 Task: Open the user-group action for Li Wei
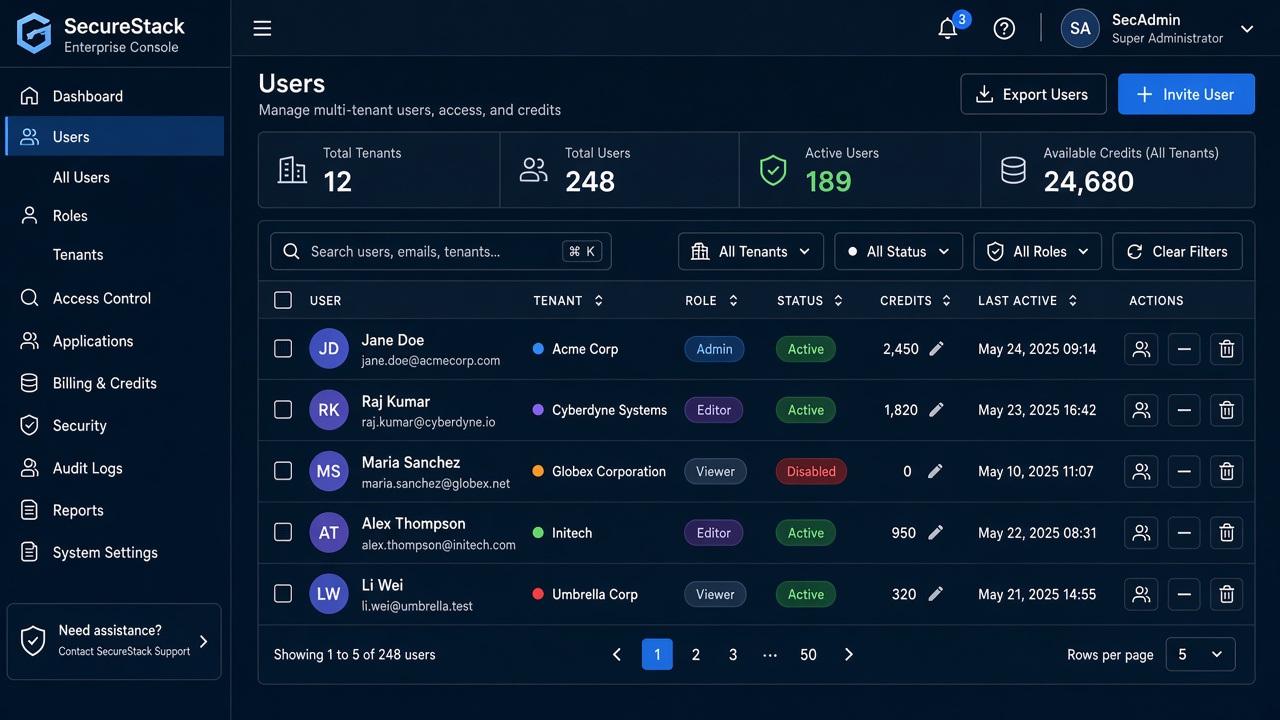[x=1141, y=594]
